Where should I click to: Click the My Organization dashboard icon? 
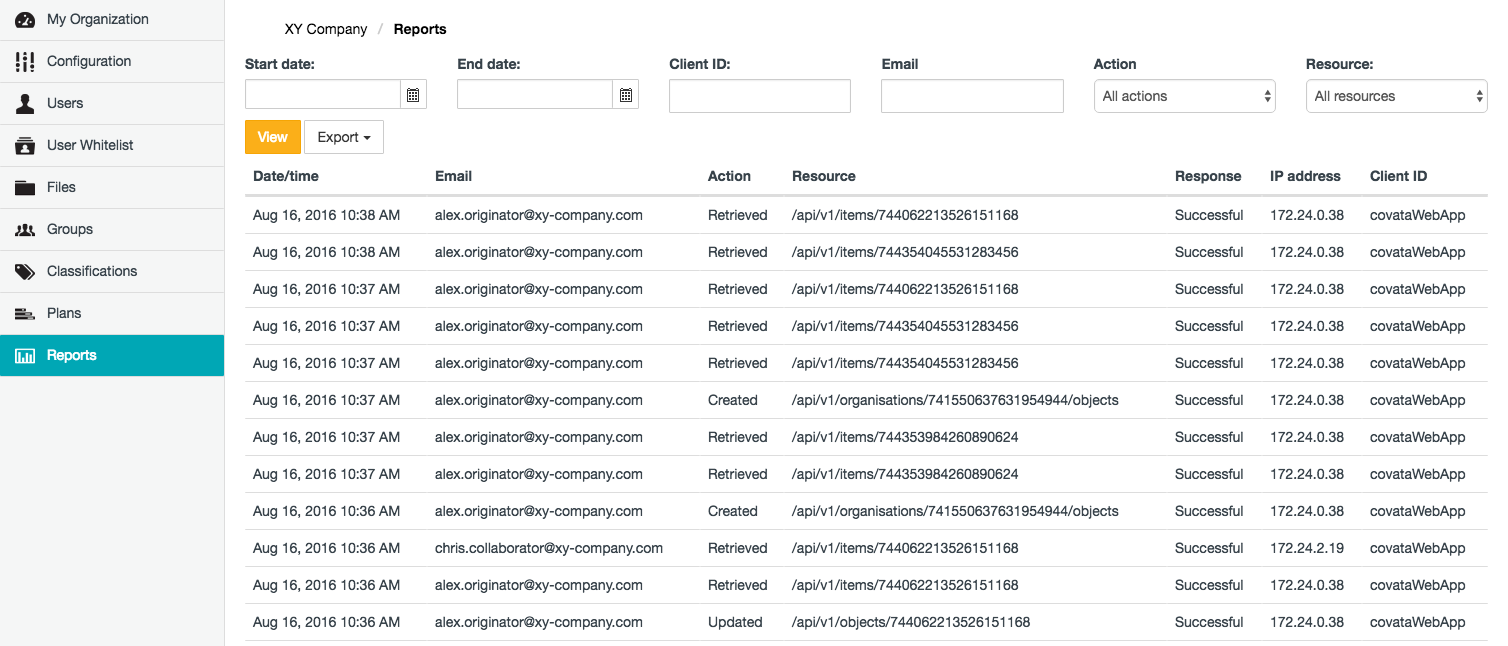[25, 20]
